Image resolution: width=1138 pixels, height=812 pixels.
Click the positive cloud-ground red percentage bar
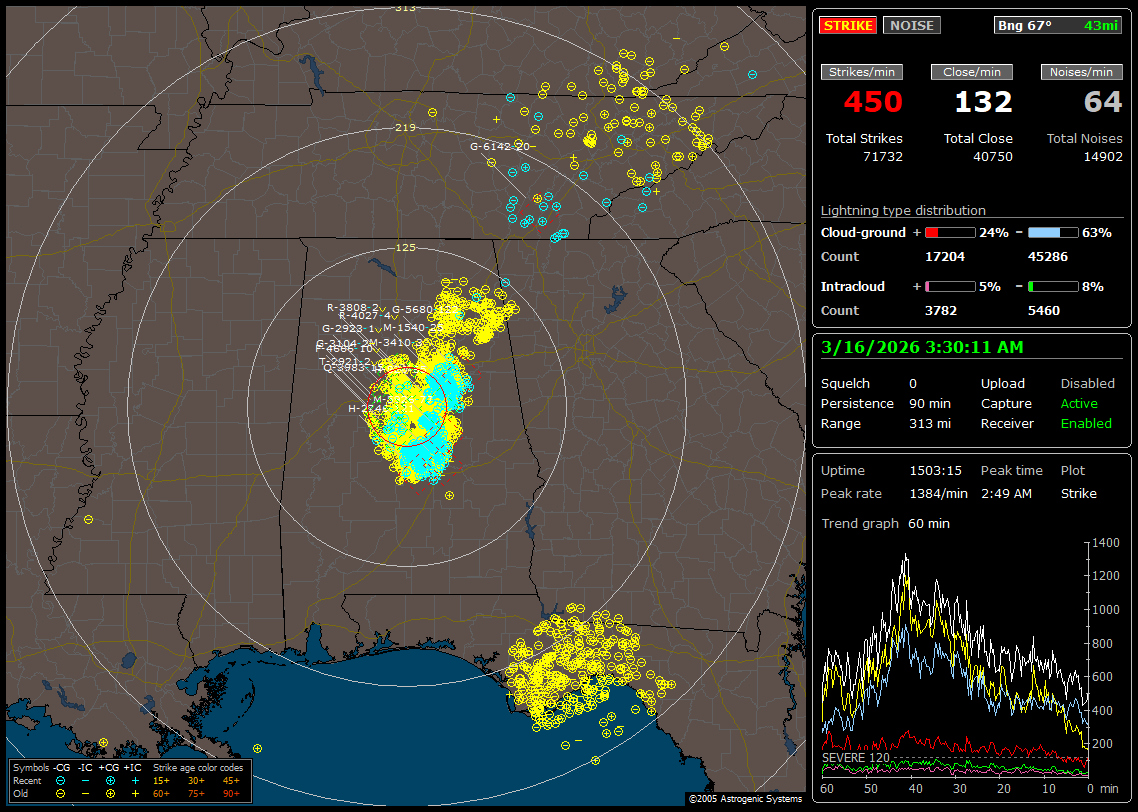949,232
